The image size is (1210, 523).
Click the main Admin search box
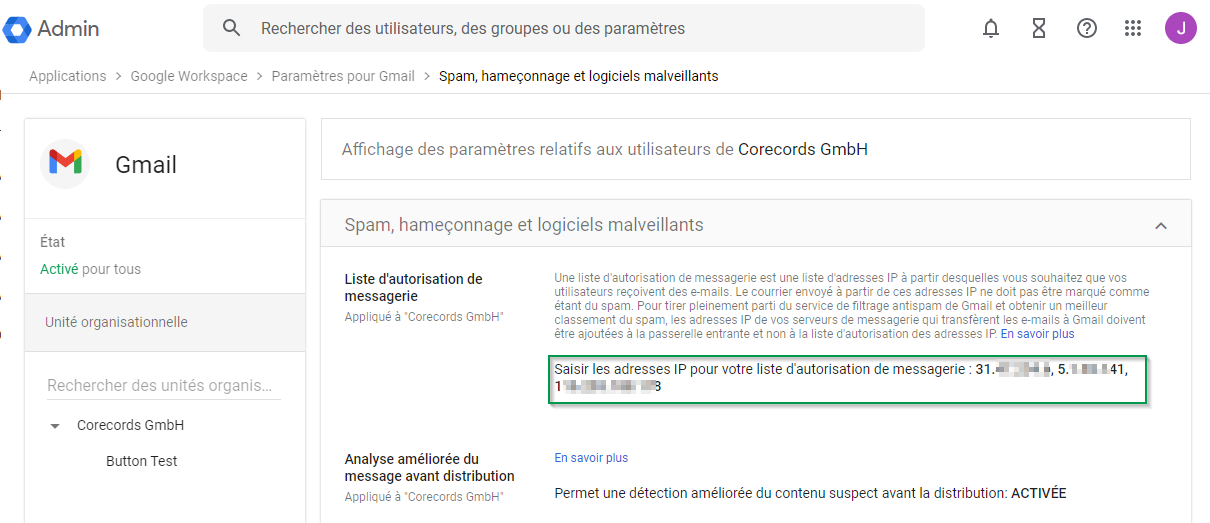point(580,28)
